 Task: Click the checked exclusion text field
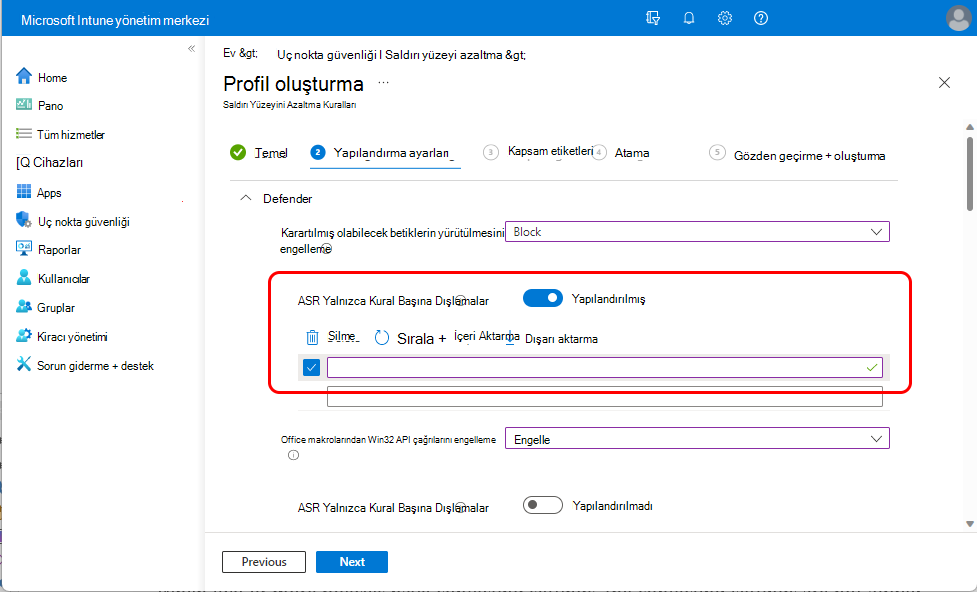[604, 368]
